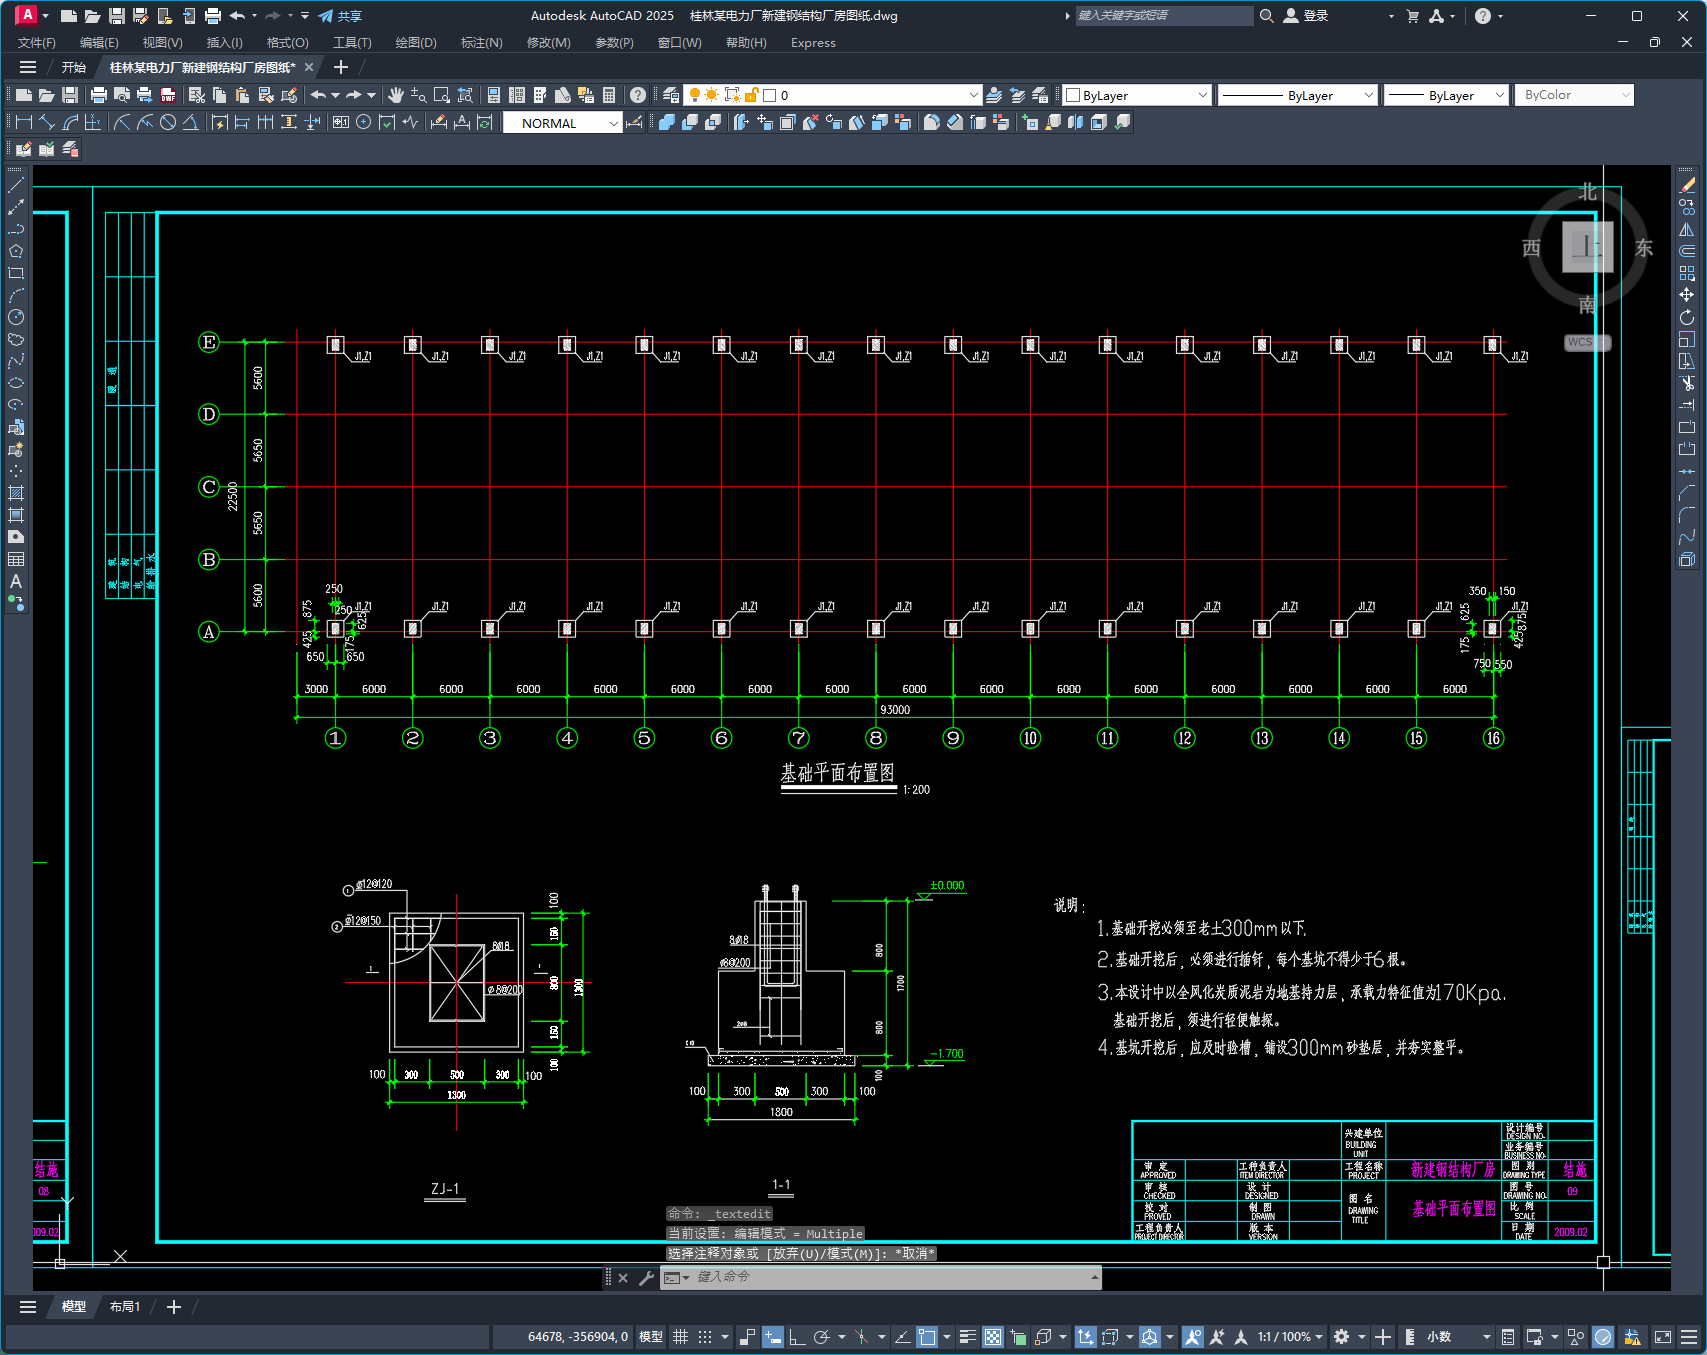Click the Plot printer icon

(98, 95)
